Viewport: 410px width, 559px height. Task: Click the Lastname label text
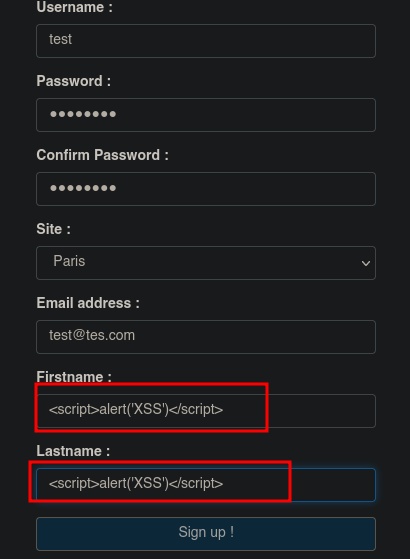[x=73, y=451]
